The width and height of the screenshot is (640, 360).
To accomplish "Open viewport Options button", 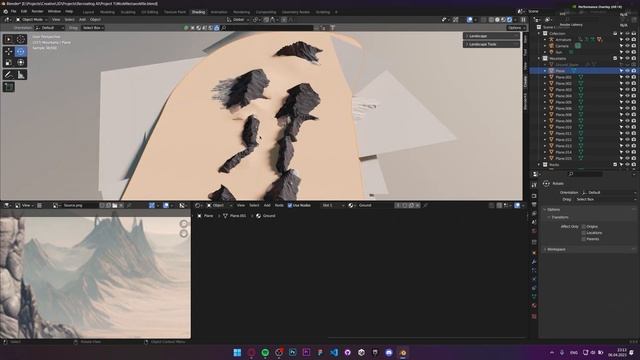I will (516, 28).
